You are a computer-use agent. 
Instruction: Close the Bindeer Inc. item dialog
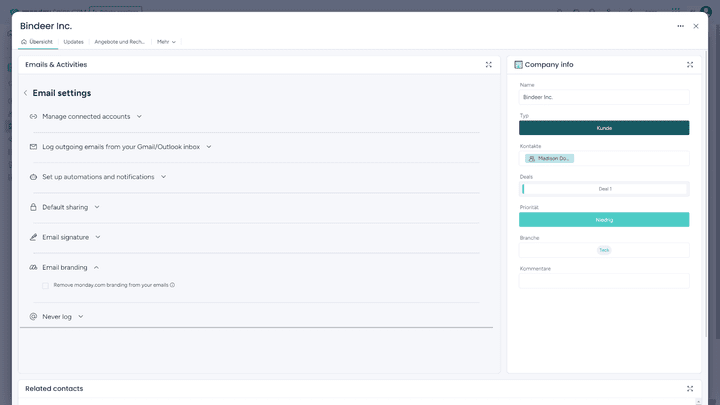pos(696,26)
